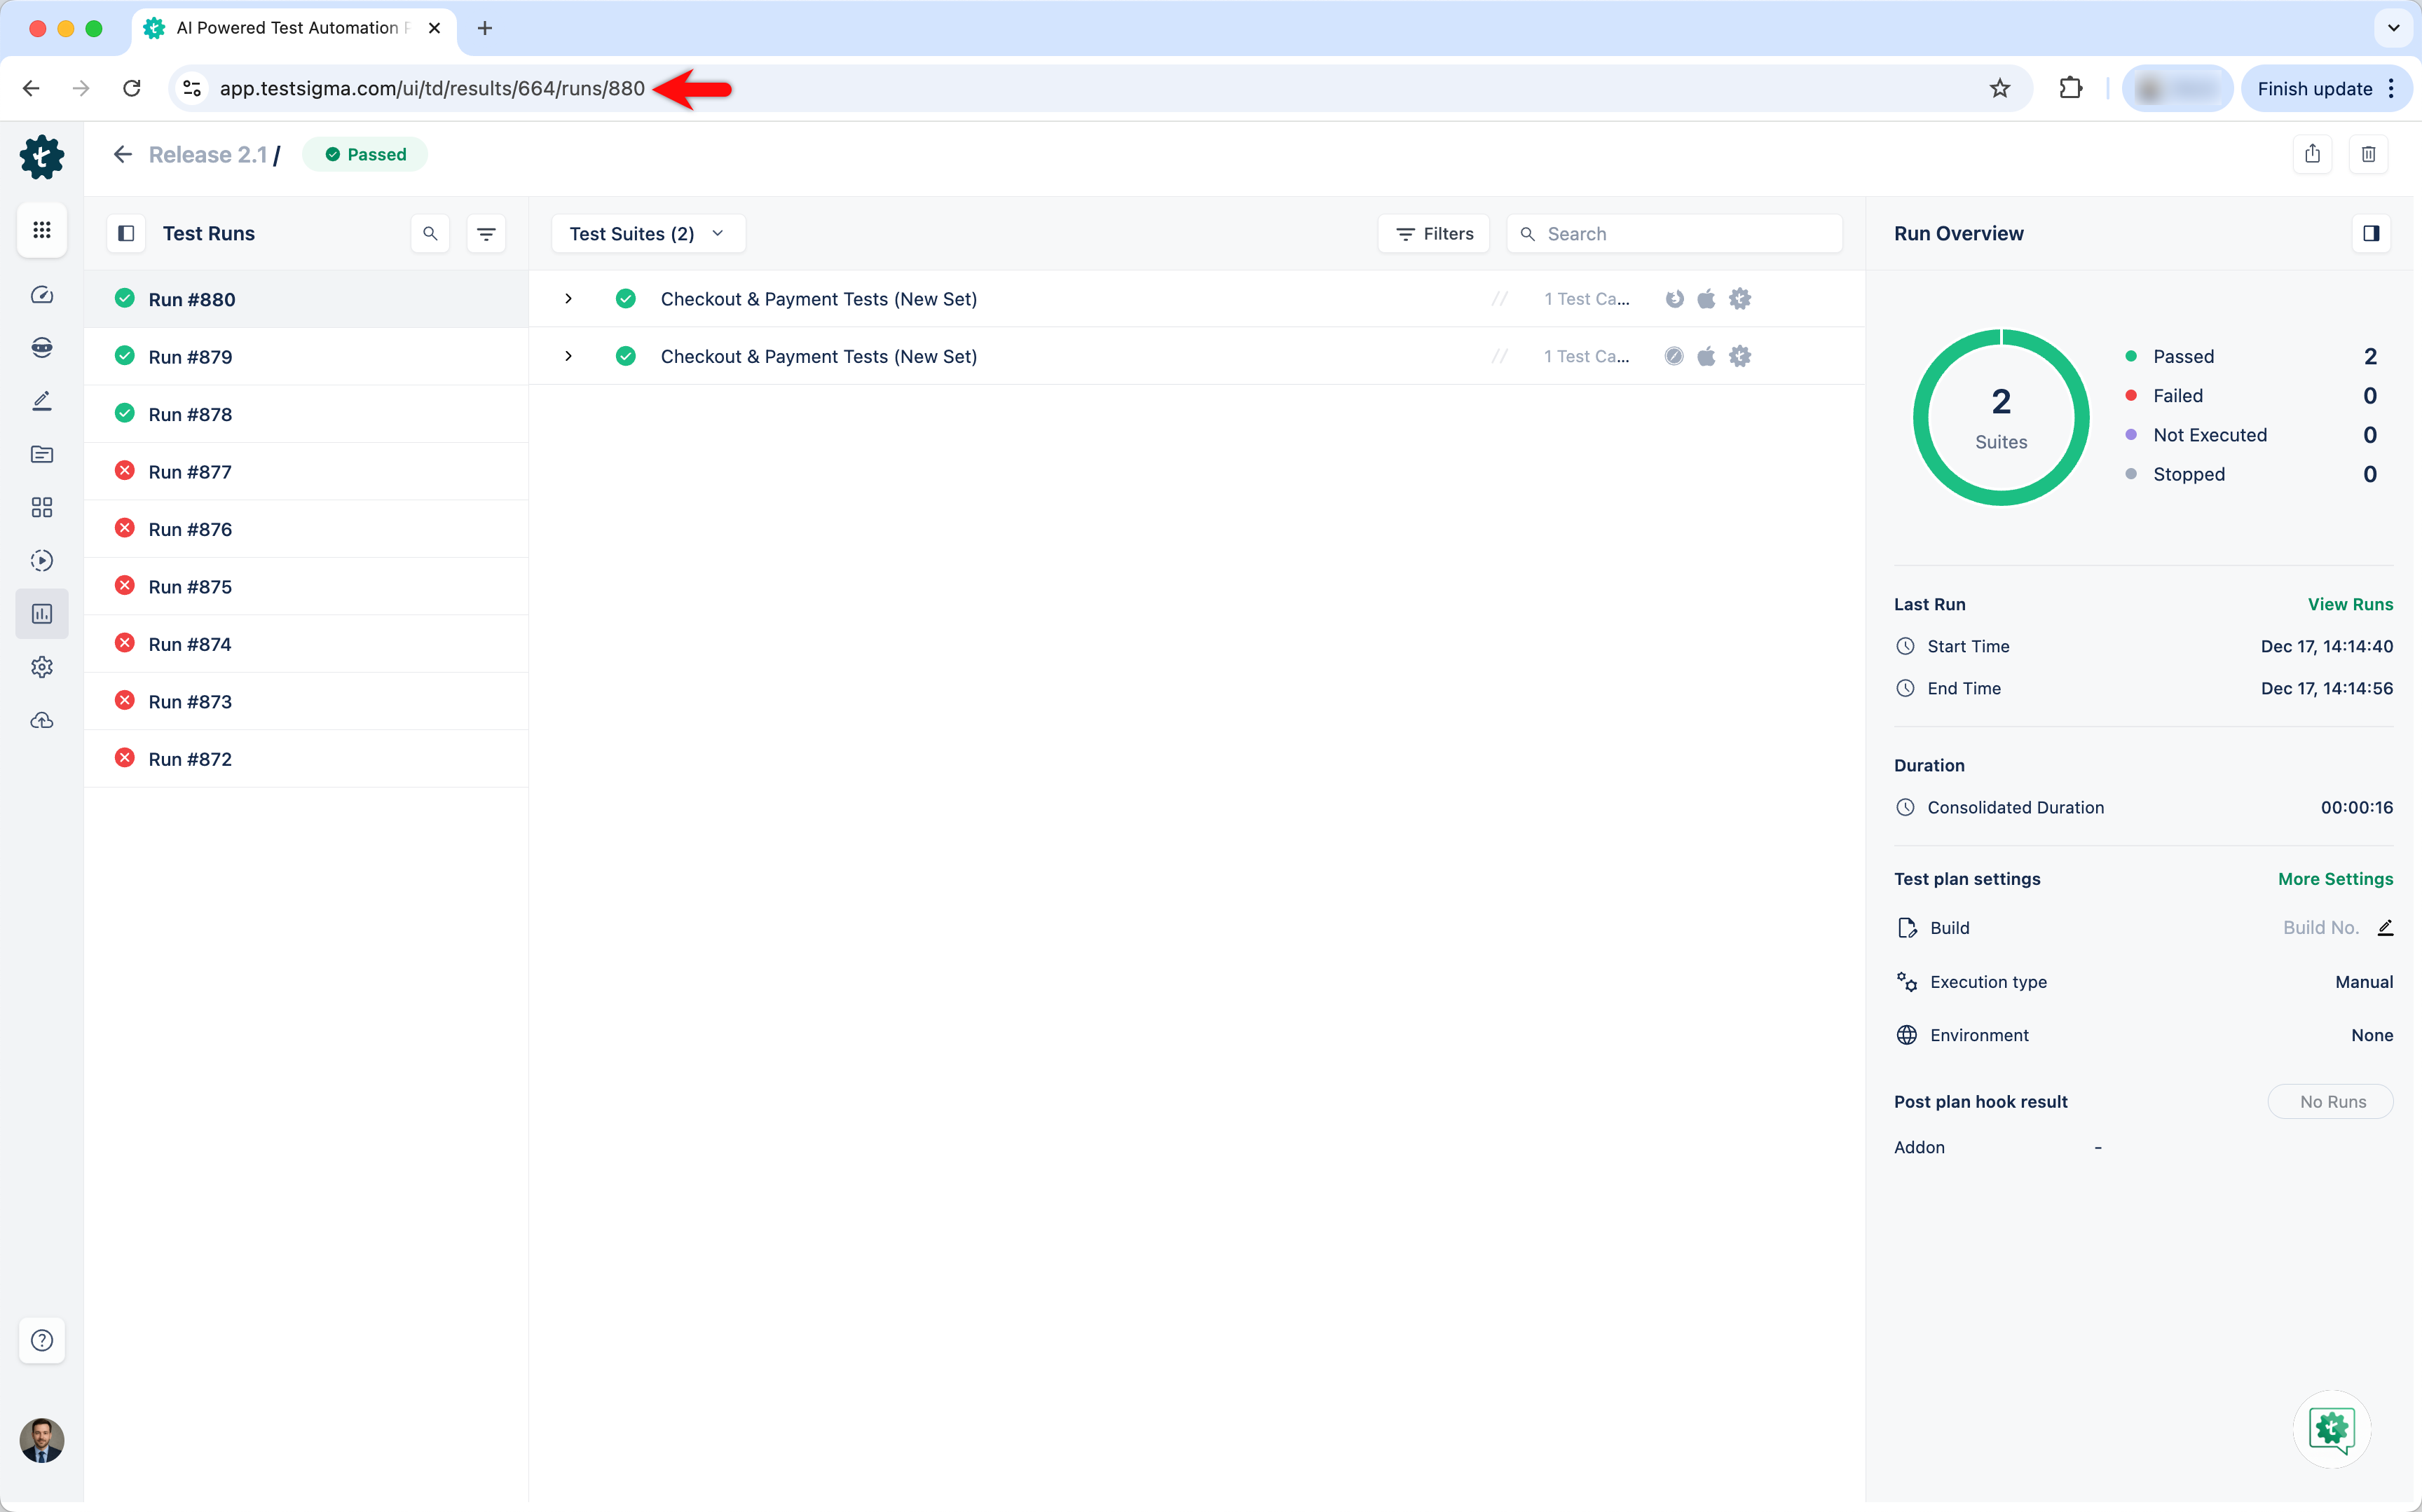Open the filter icon beside Test Runs search
Viewport: 2422px width, 1512px height.
[x=487, y=233]
